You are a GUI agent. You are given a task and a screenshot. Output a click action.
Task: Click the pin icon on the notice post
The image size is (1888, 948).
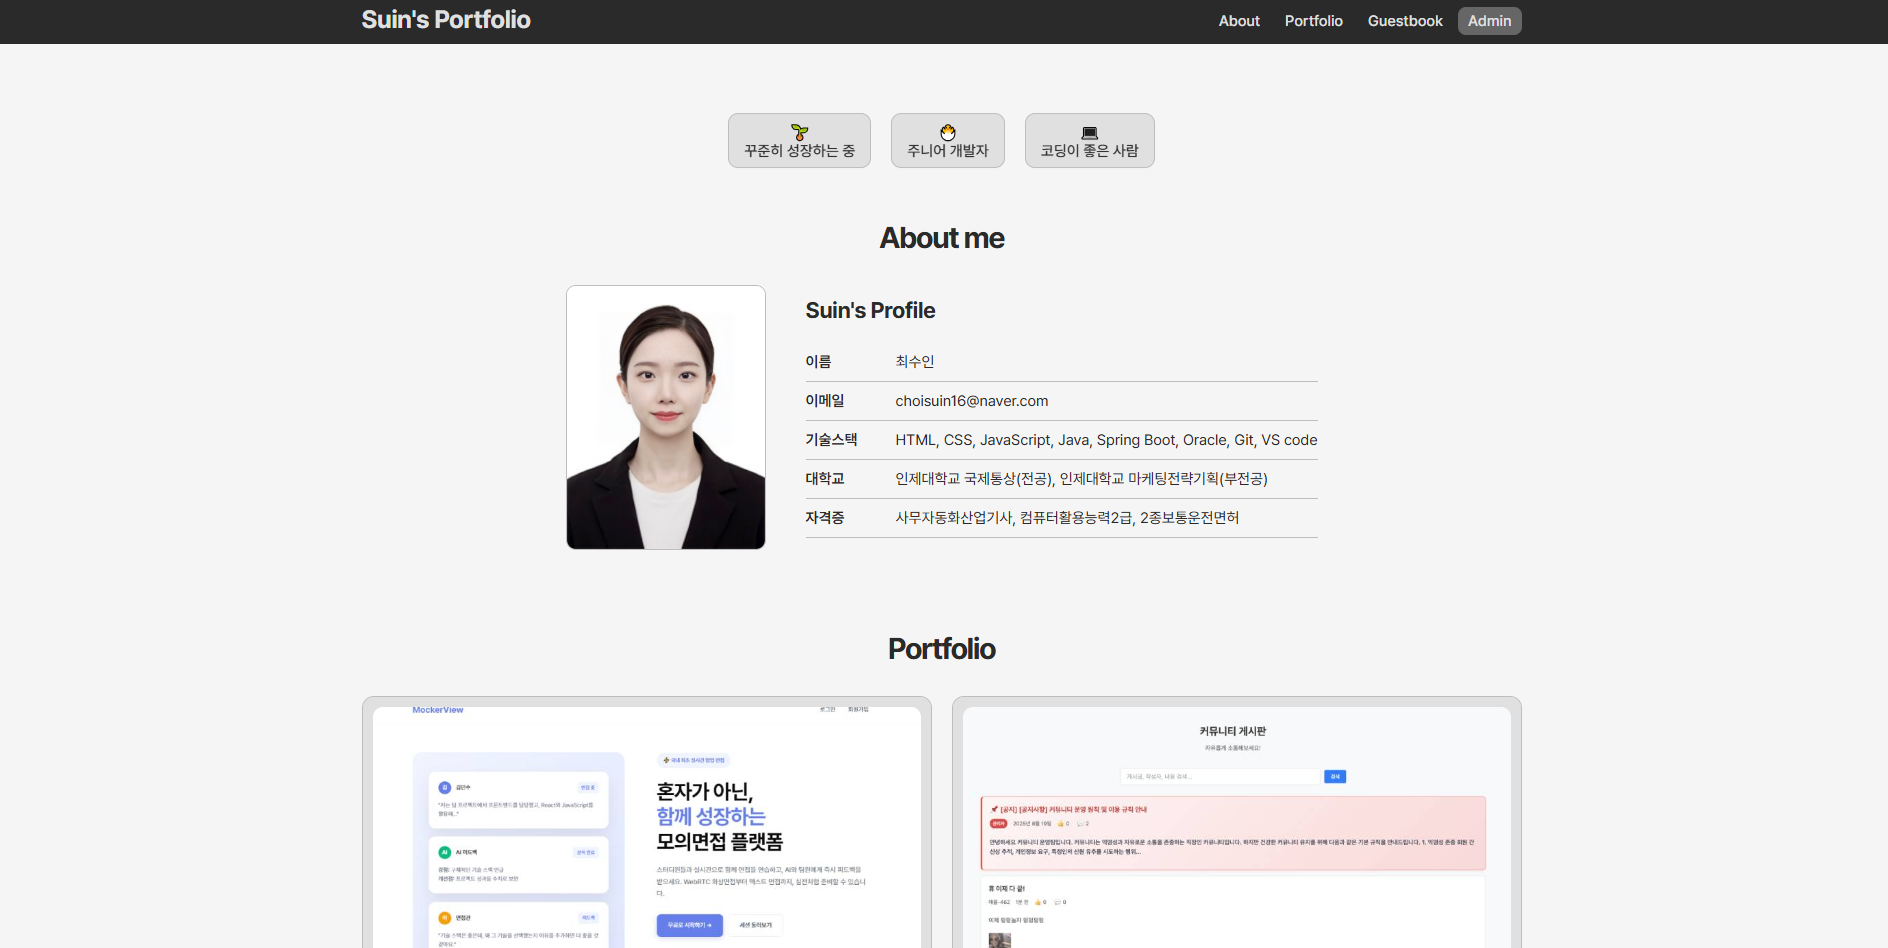click(x=993, y=810)
